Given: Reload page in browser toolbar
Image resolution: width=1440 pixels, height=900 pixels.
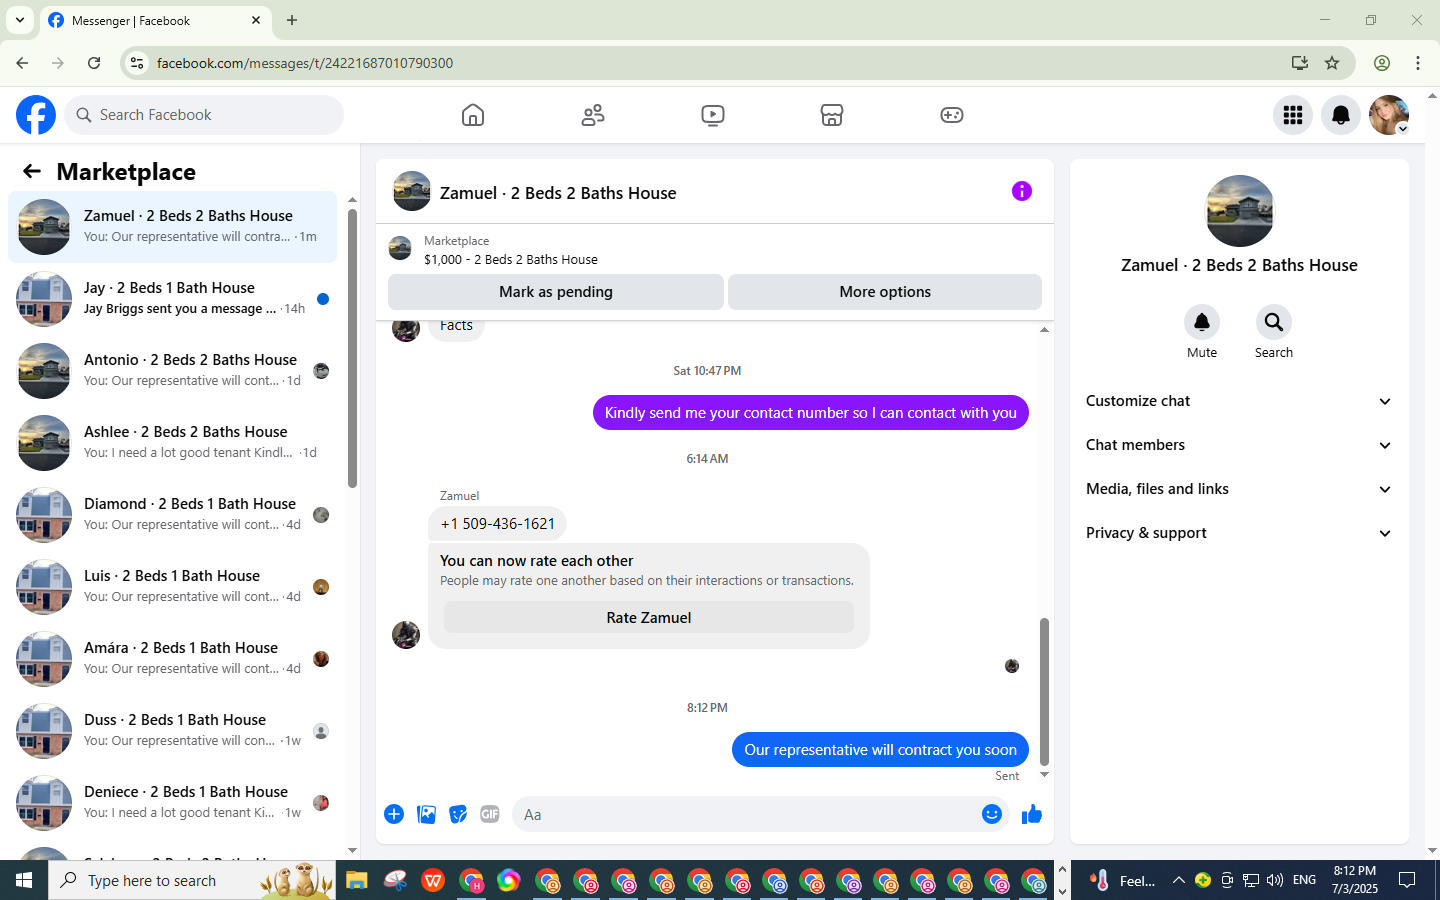Looking at the screenshot, I should click(94, 63).
